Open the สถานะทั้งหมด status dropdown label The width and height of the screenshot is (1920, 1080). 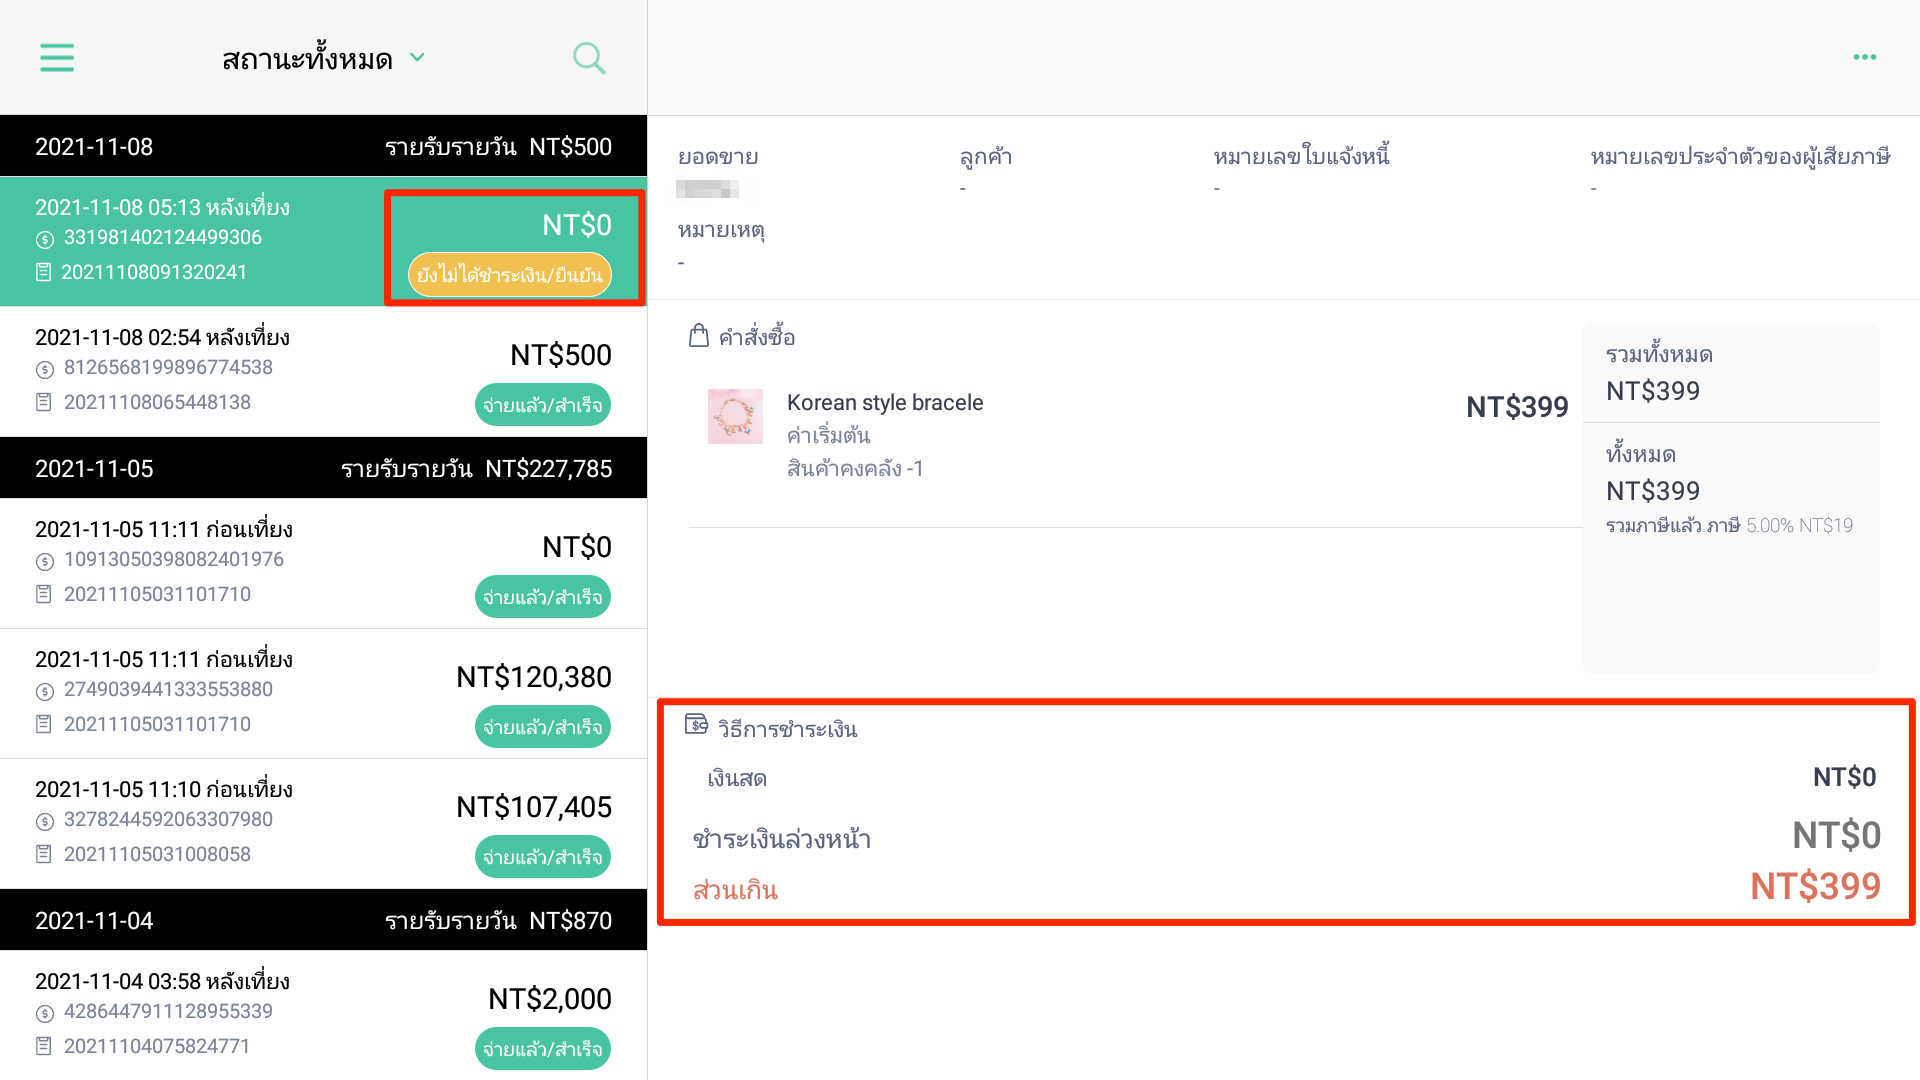[x=307, y=59]
